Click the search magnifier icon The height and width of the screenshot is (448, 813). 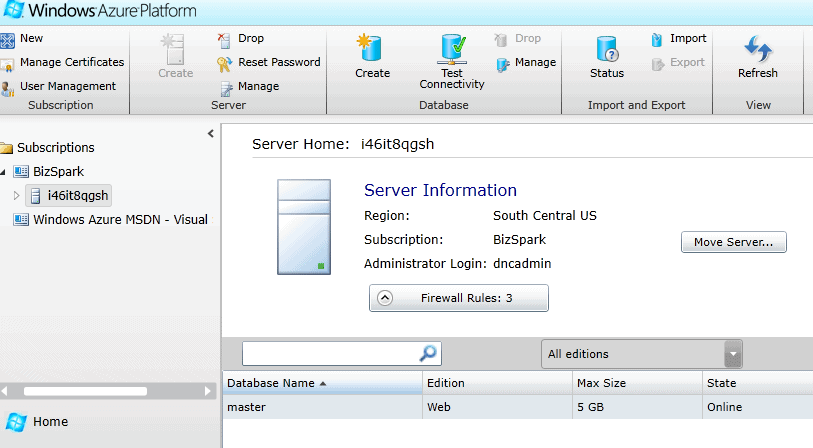tap(428, 353)
